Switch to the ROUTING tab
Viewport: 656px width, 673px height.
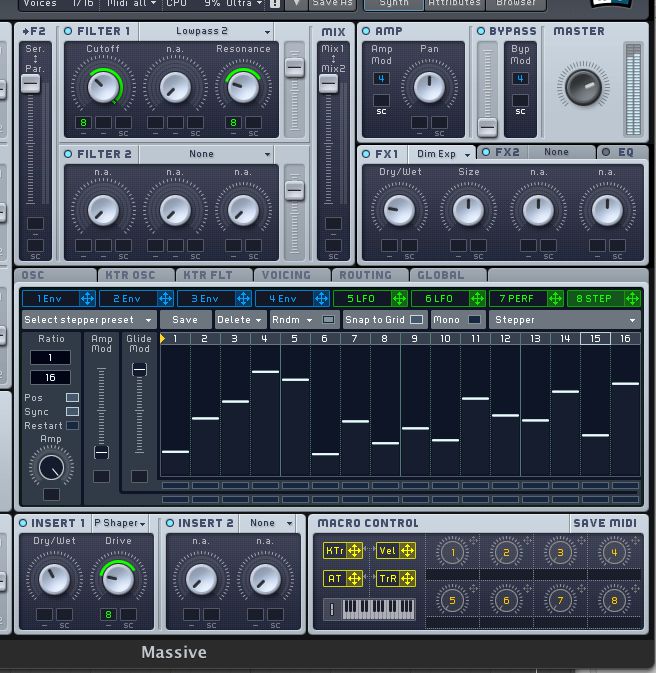click(x=371, y=275)
